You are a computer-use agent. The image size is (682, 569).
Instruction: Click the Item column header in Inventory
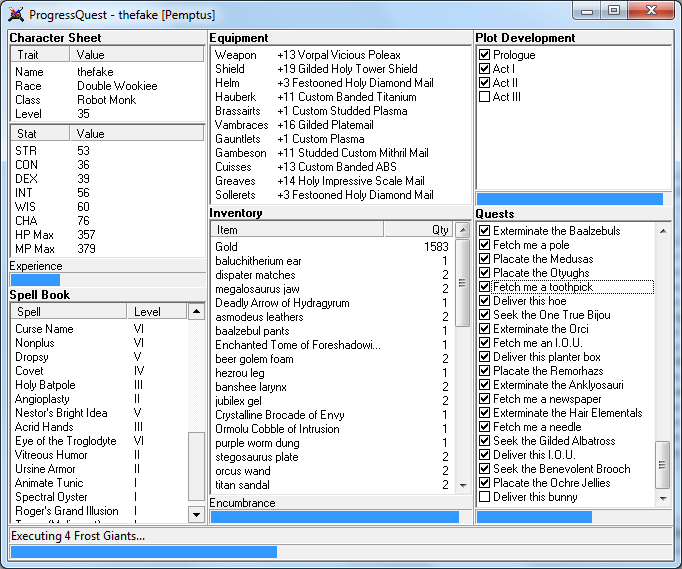click(297, 230)
